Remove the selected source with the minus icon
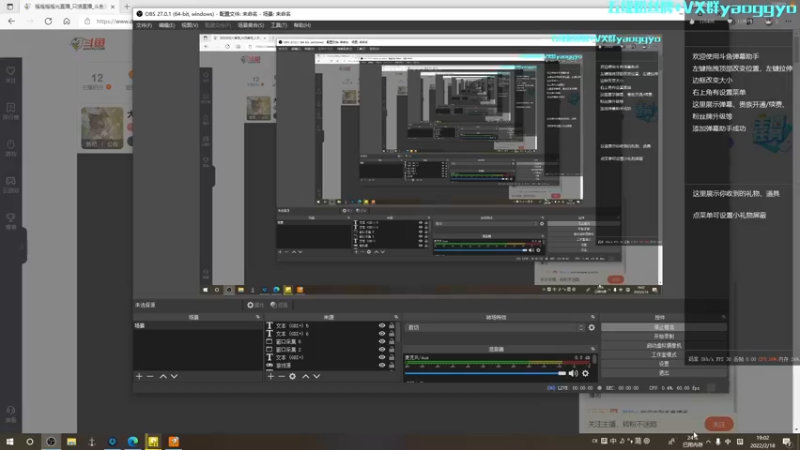Image resolution: width=800 pixels, height=450 pixels. (282, 377)
